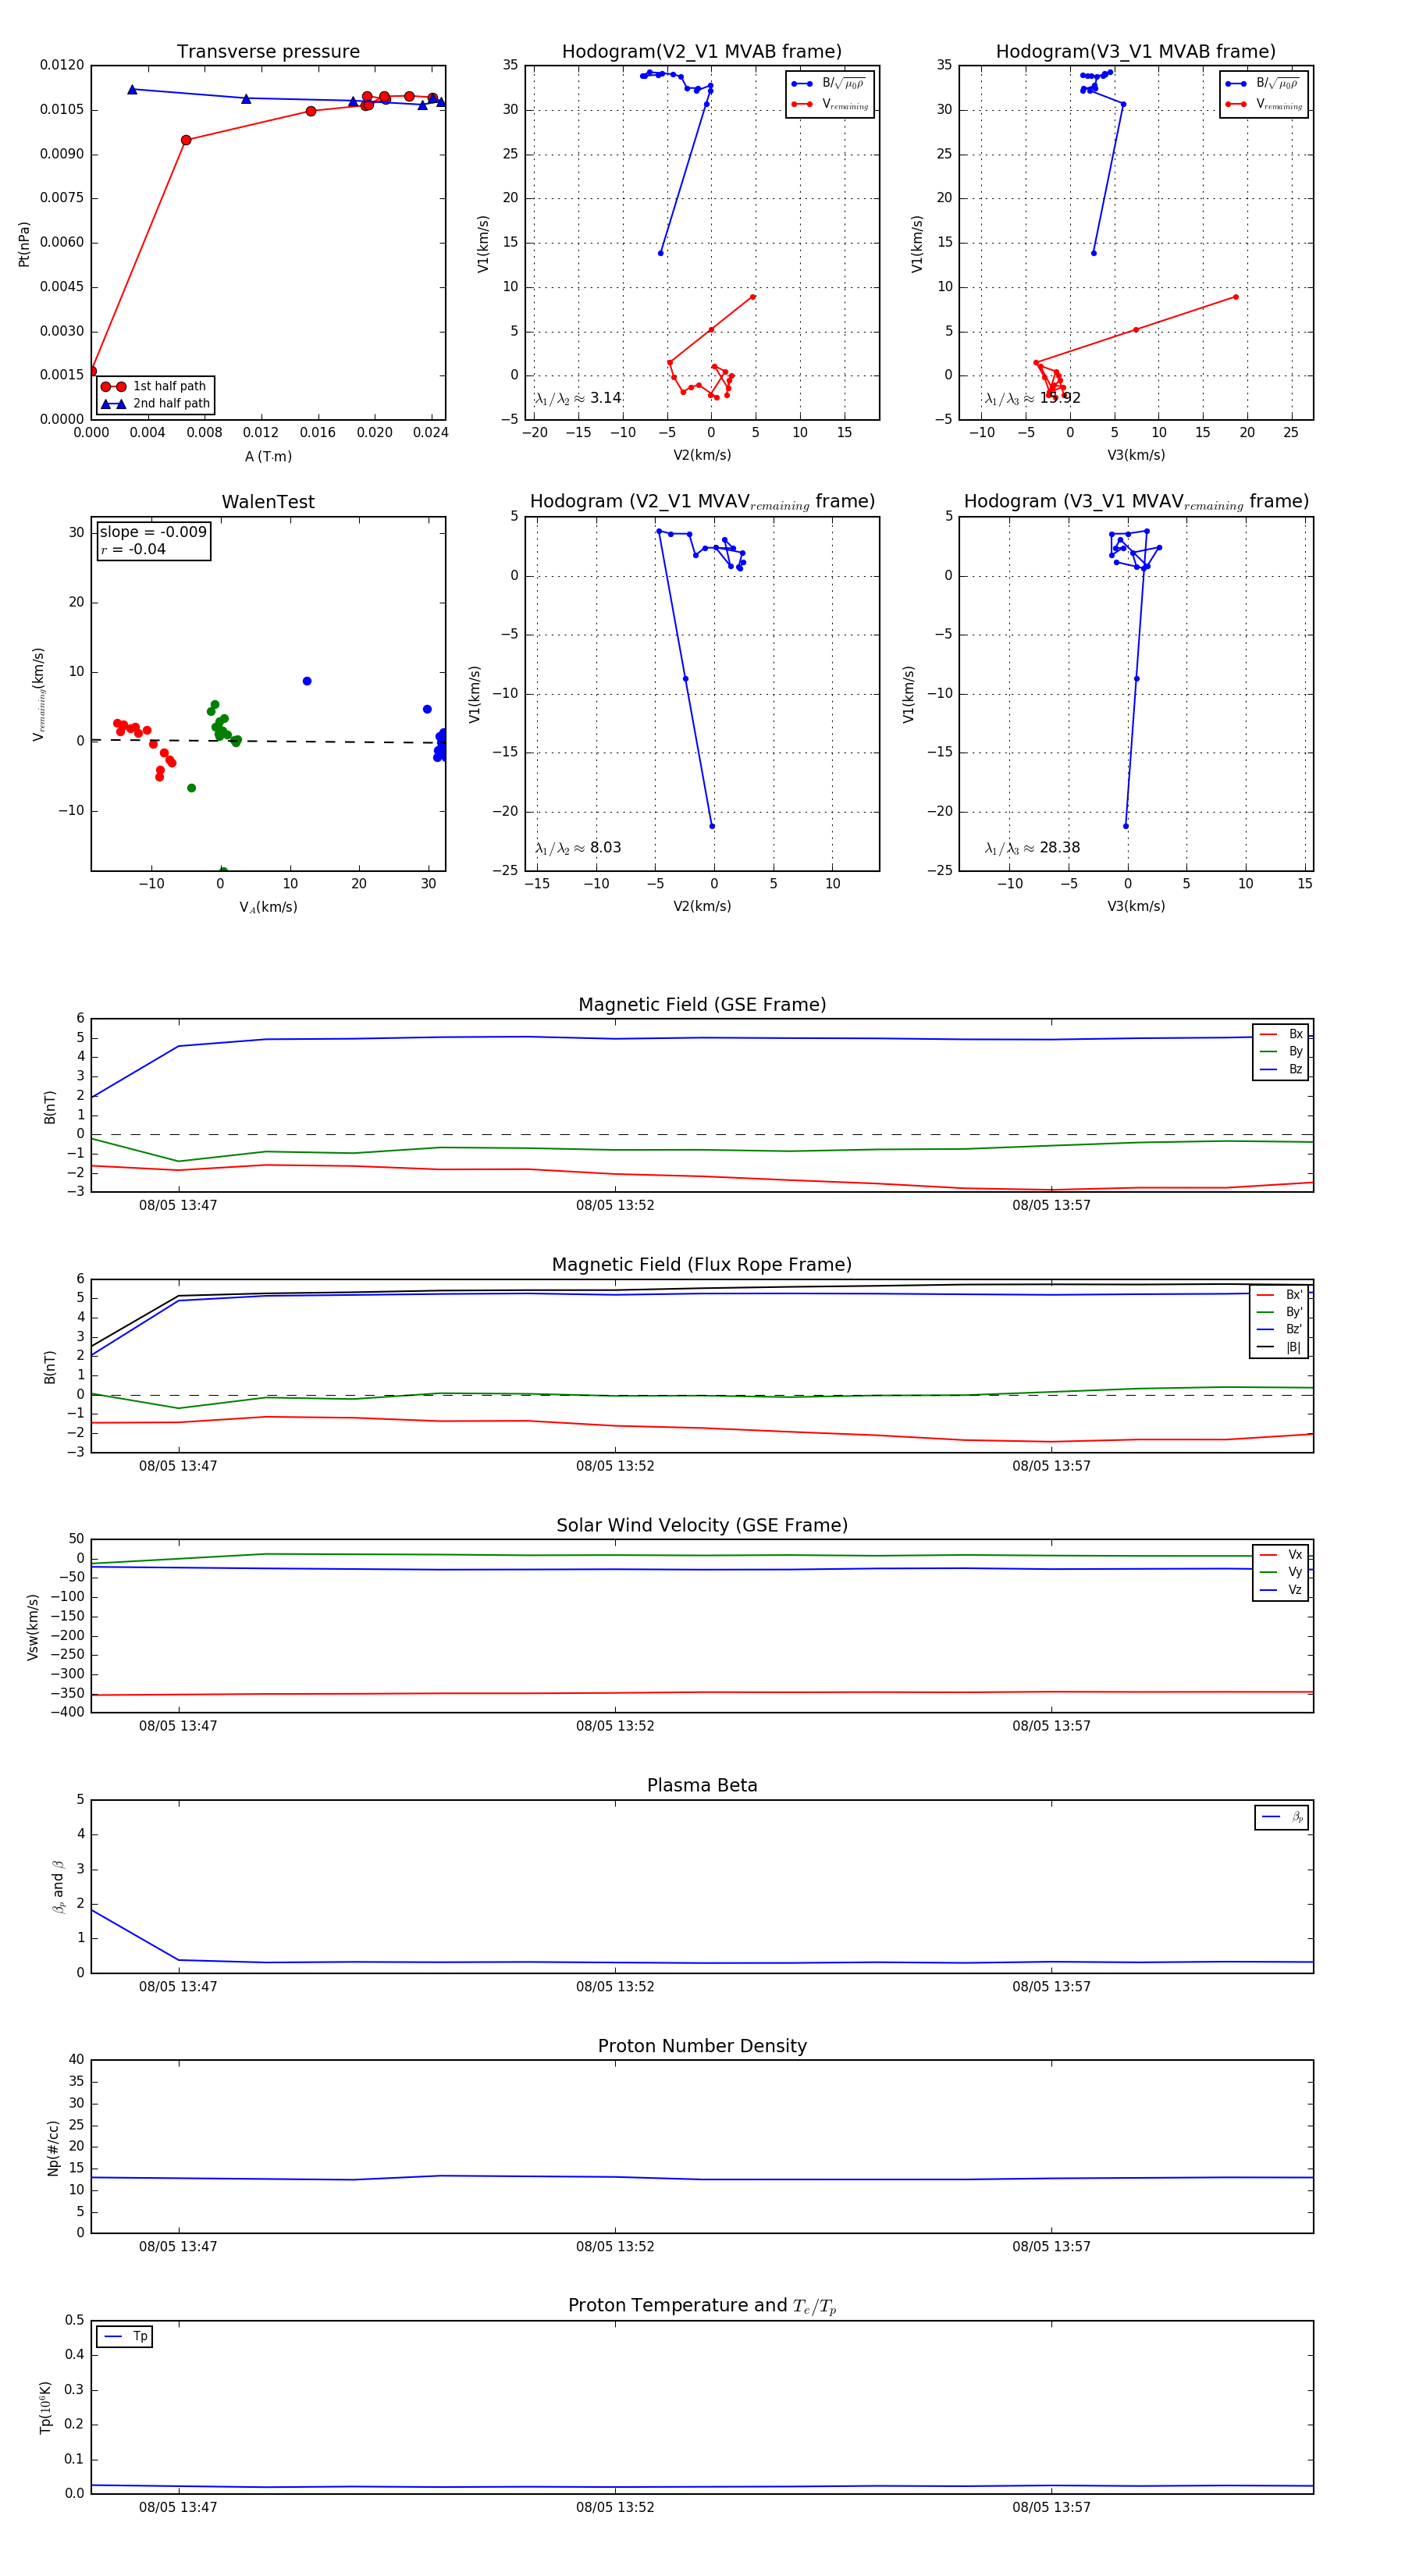Click the V3_V1 MVAV remaining frame hodogram title
The image size is (1405, 2576).
pyautogui.click(x=1136, y=501)
